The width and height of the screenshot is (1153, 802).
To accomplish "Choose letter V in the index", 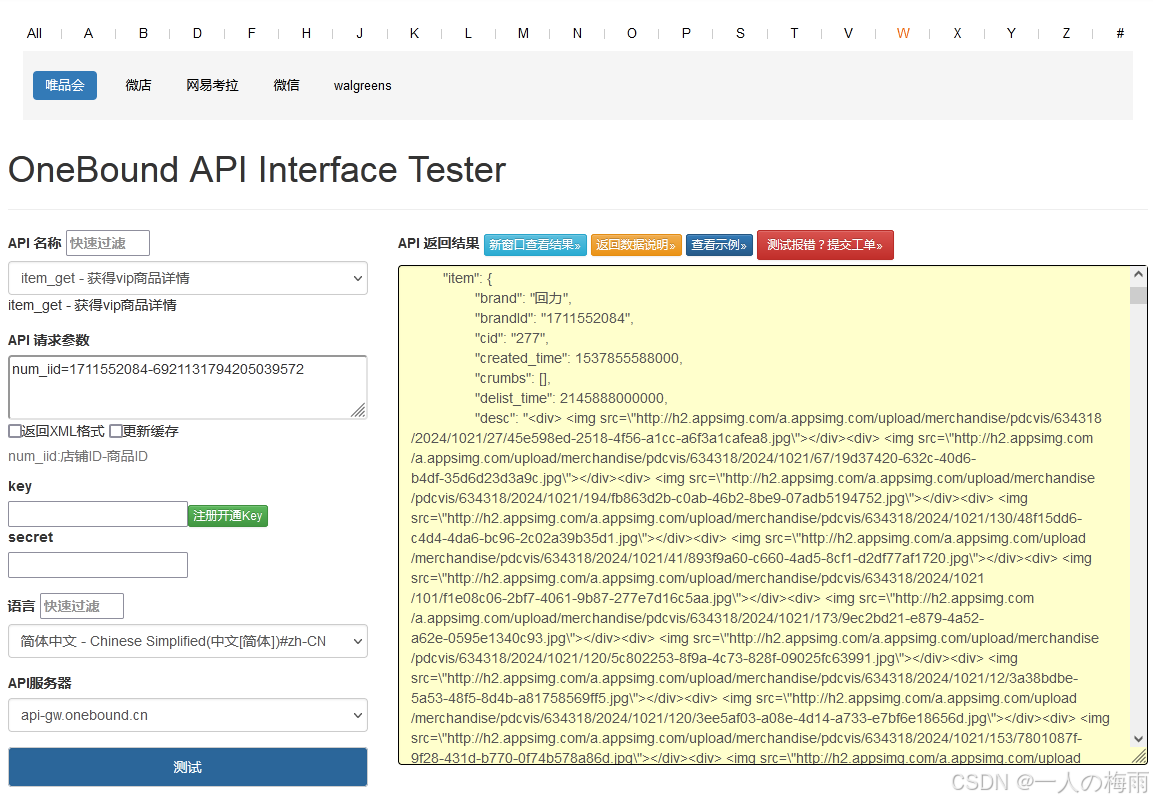I will coord(848,33).
